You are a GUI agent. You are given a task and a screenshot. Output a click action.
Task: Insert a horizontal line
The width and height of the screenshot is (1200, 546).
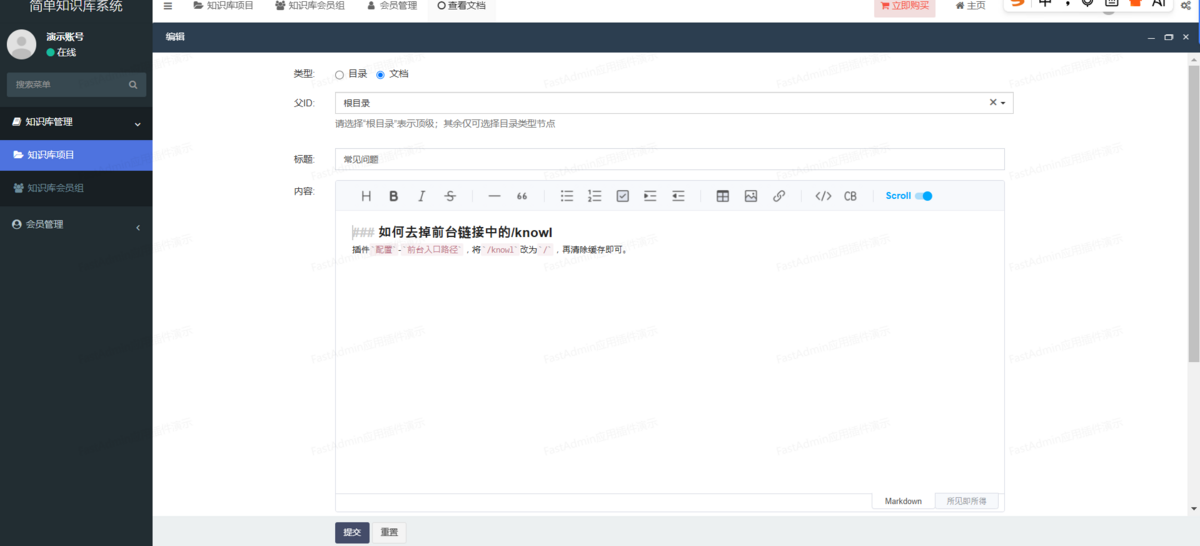click(494, 196)
